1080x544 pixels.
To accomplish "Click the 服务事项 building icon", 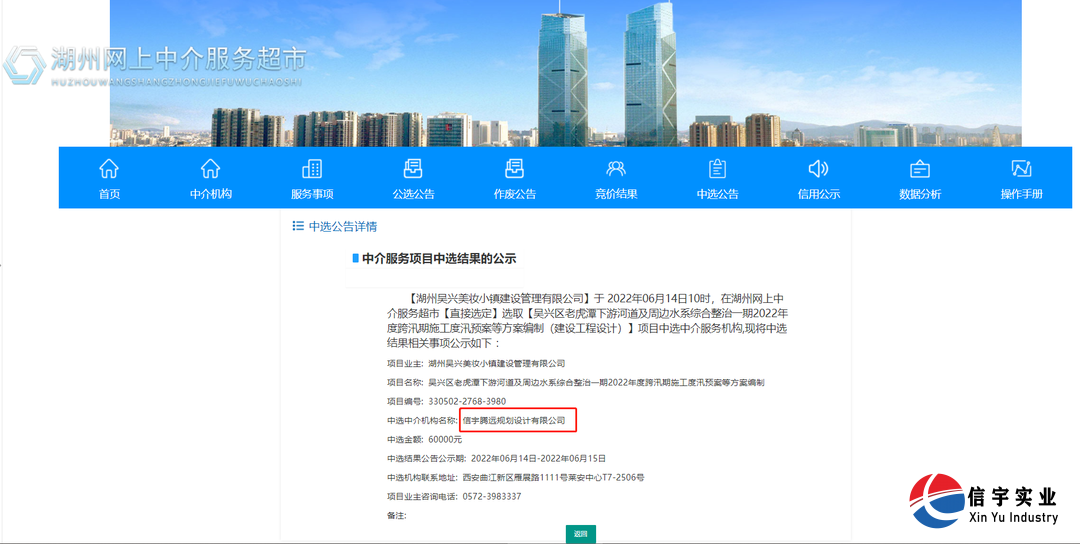I will tap(312, 169).
